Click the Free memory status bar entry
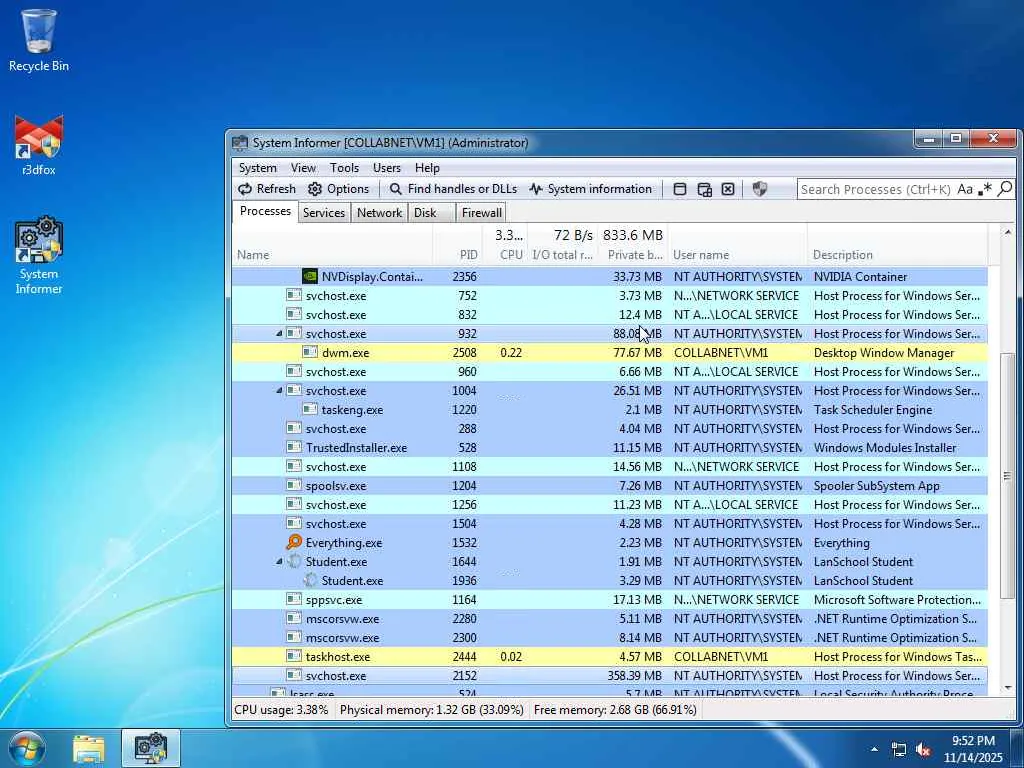Image resolution: width=1024 pixels, height=768 pixels. 615,710
